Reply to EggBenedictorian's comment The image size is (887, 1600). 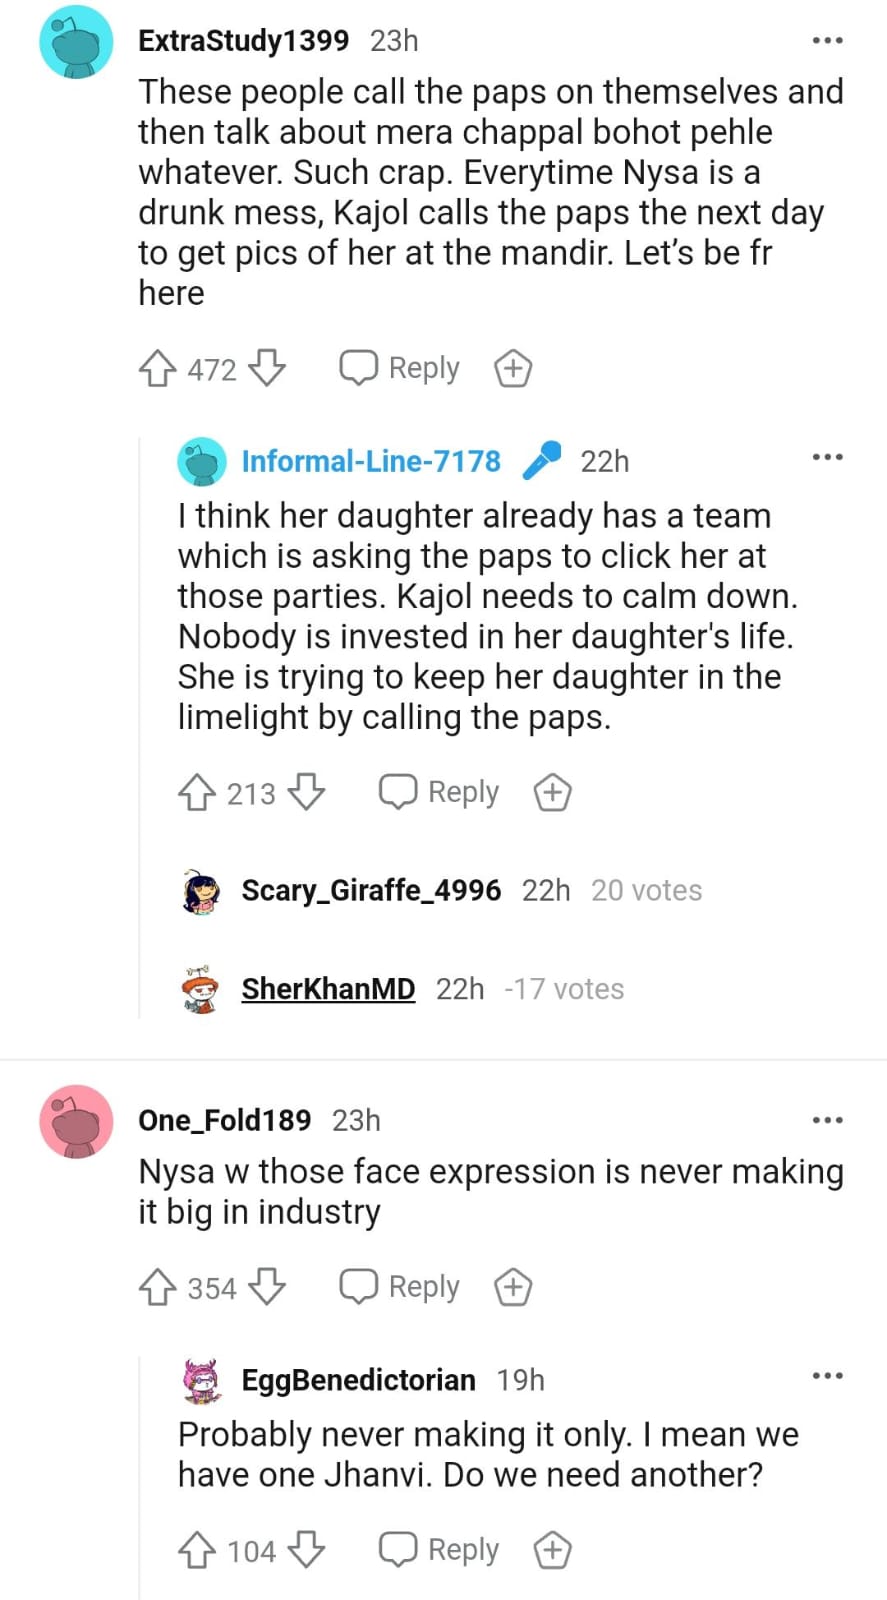[x=439, y=1551]
